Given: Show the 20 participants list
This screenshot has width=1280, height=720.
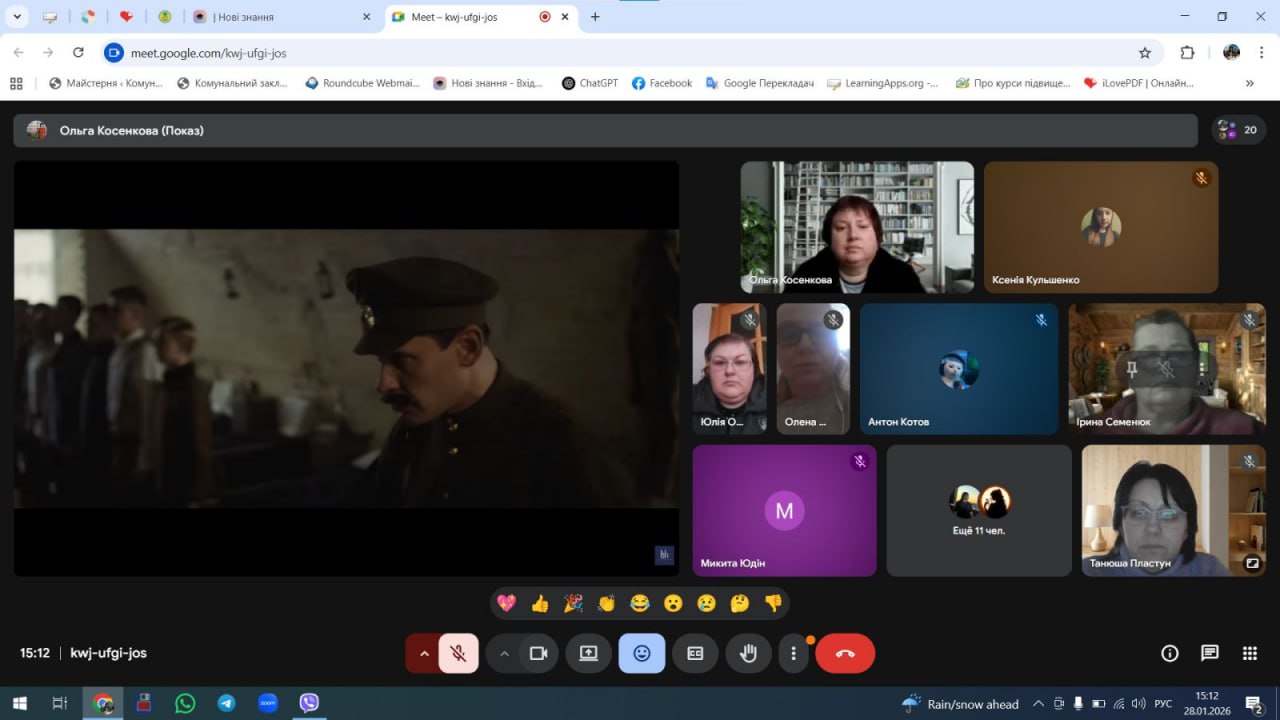Looking at the screenshot, I should 1238,130.
